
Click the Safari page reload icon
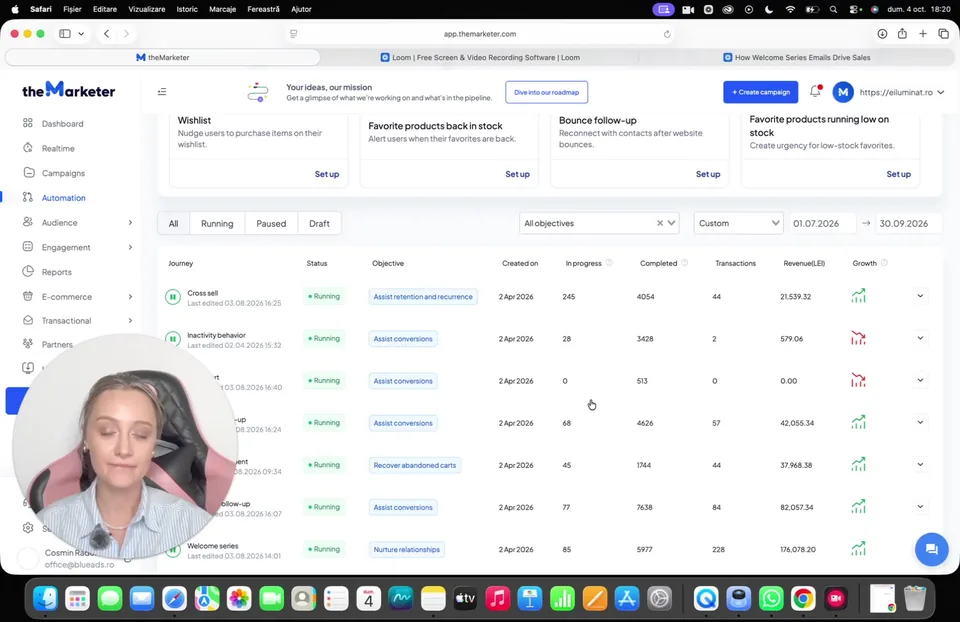[667, 34]
